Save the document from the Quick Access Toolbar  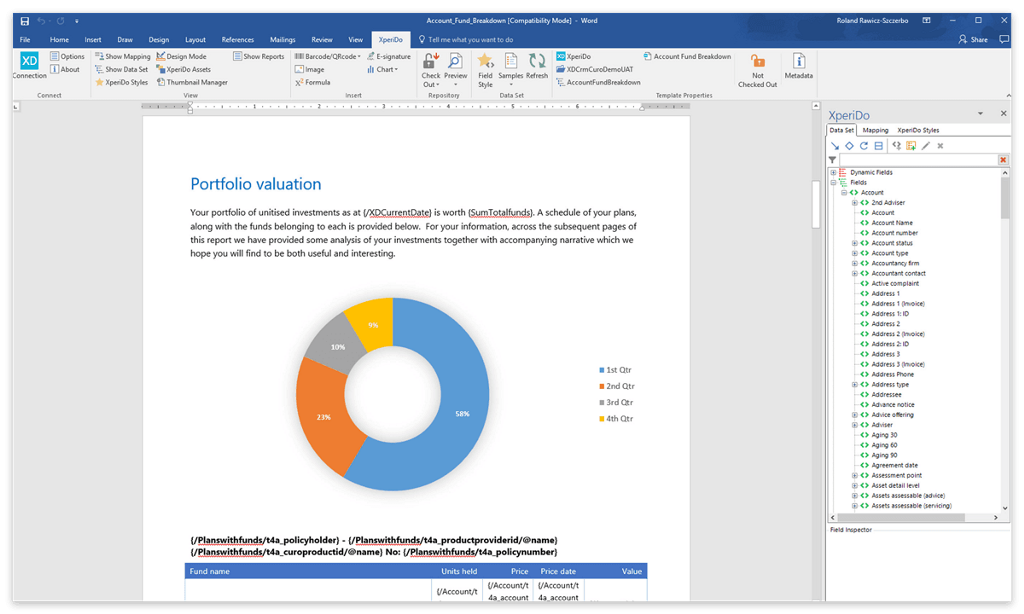point(24,21)
